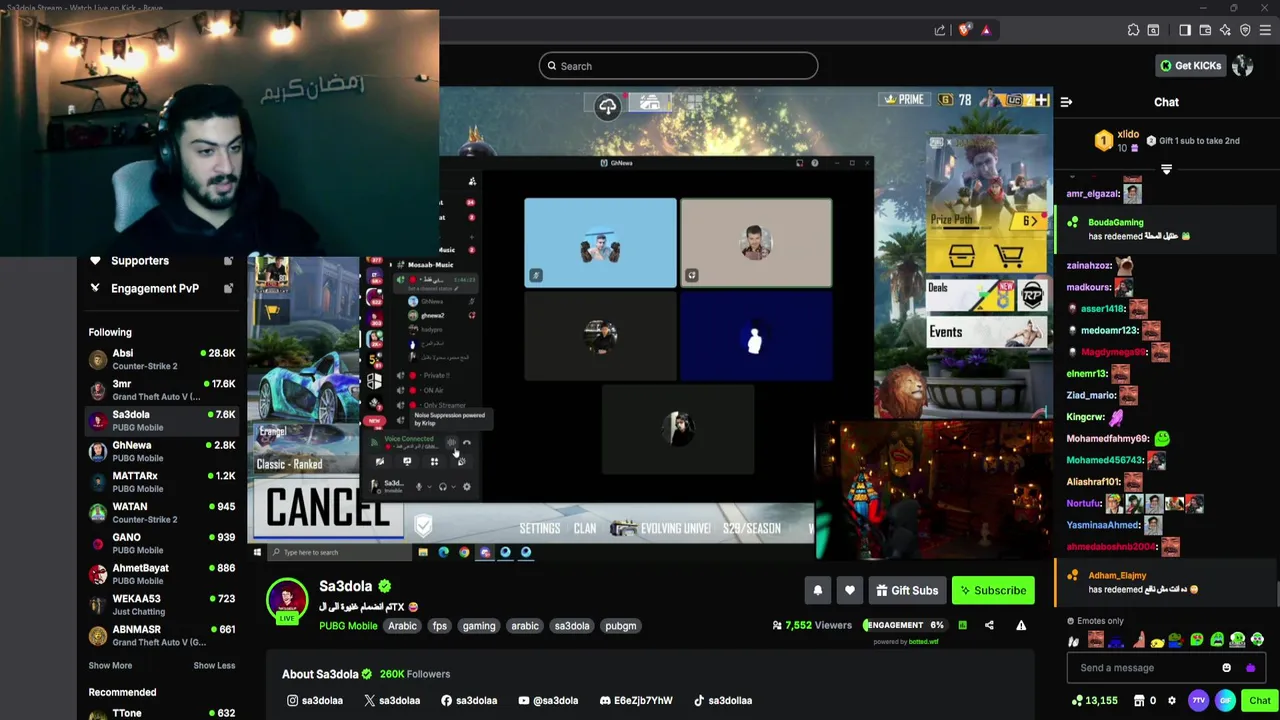Enable notifications with the bell button
Viewport: 1280px width, 720px height.
[817, 590]
